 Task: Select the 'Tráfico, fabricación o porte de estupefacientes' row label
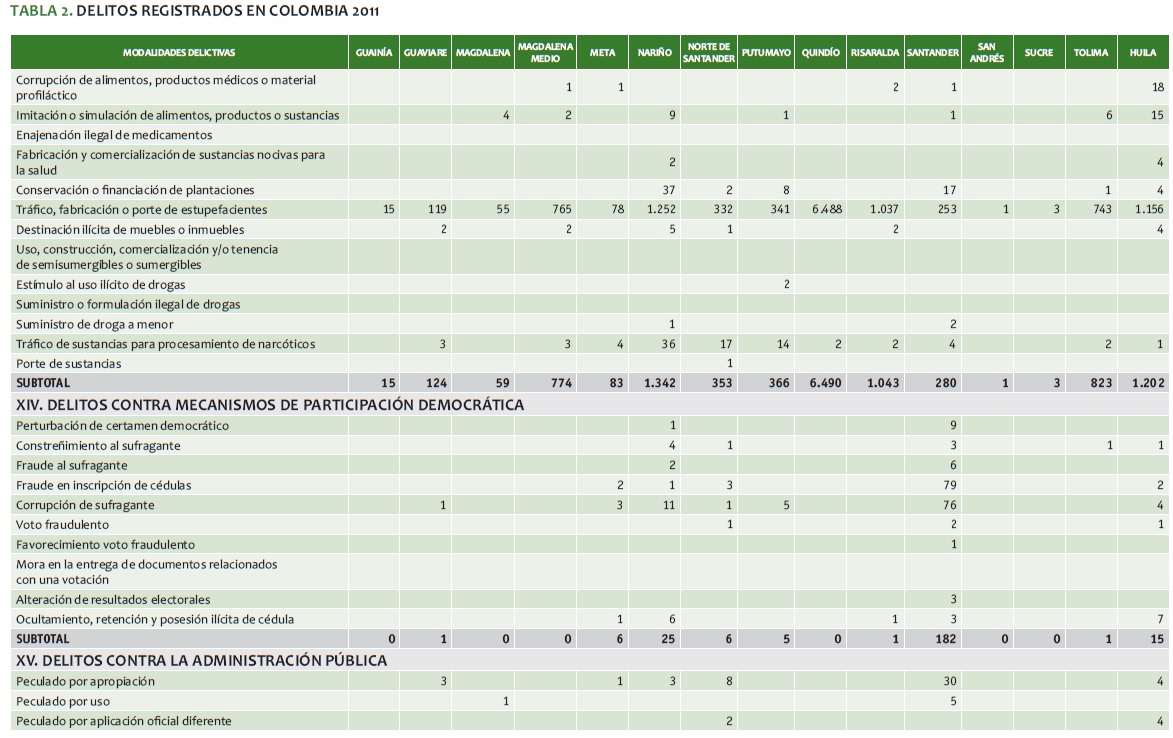pyautogui.click(x=156, y=210)
